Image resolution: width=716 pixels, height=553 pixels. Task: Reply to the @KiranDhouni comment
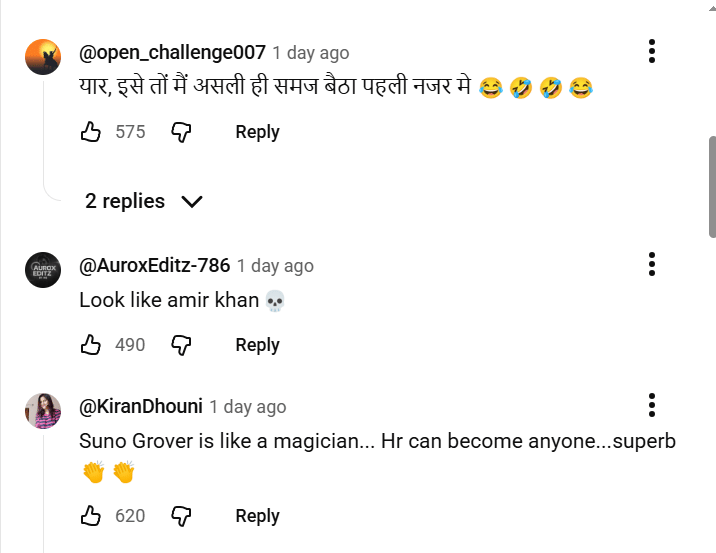pos(257,515)
